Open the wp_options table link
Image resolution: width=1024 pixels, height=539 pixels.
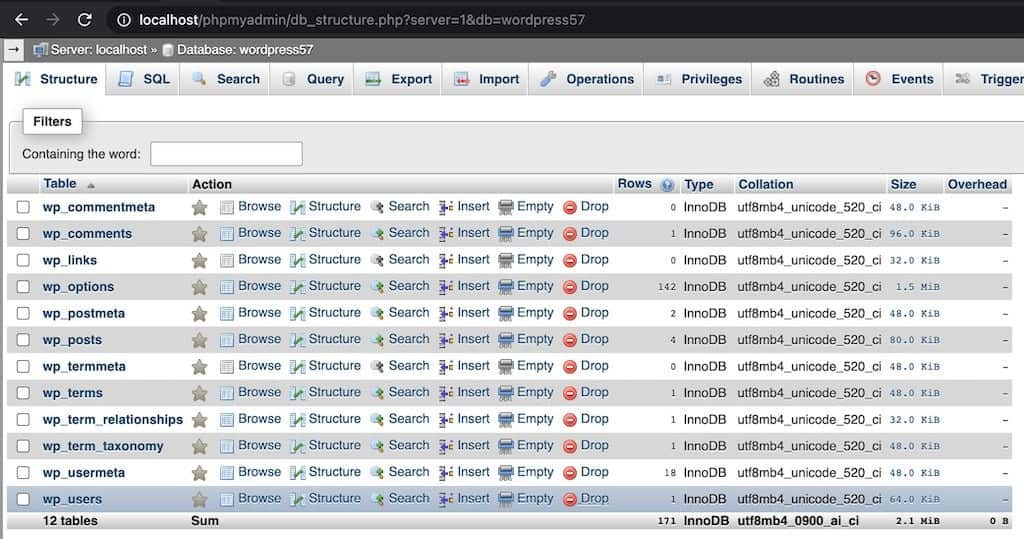click(78, 287)
